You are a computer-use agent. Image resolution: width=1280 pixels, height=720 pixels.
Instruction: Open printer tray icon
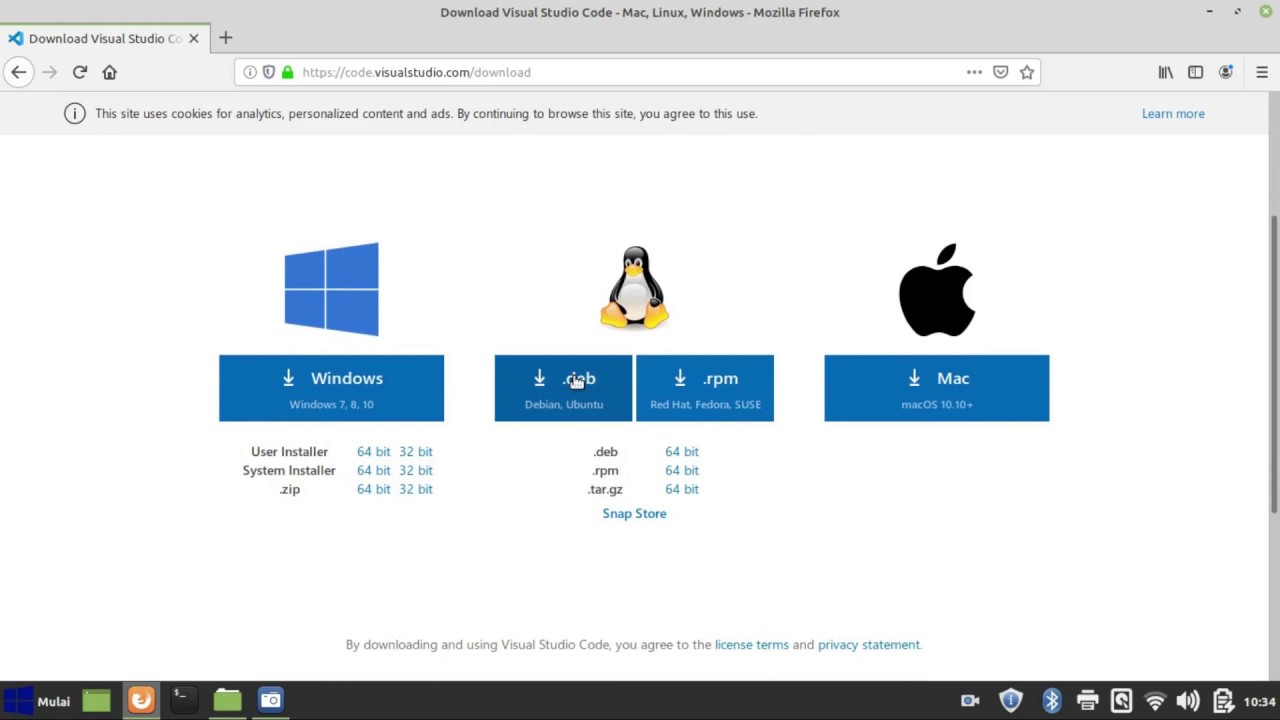[x=1087, y=701]
